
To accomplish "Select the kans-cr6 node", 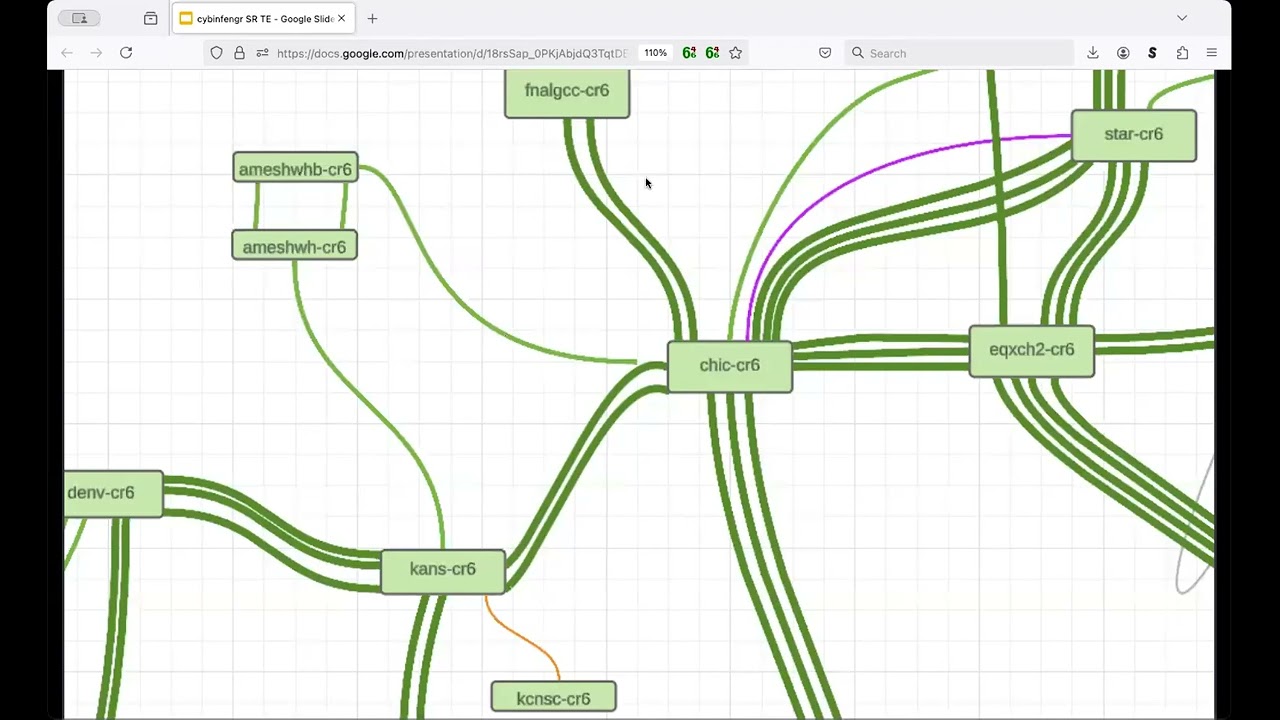I will [x=443, y=571].
